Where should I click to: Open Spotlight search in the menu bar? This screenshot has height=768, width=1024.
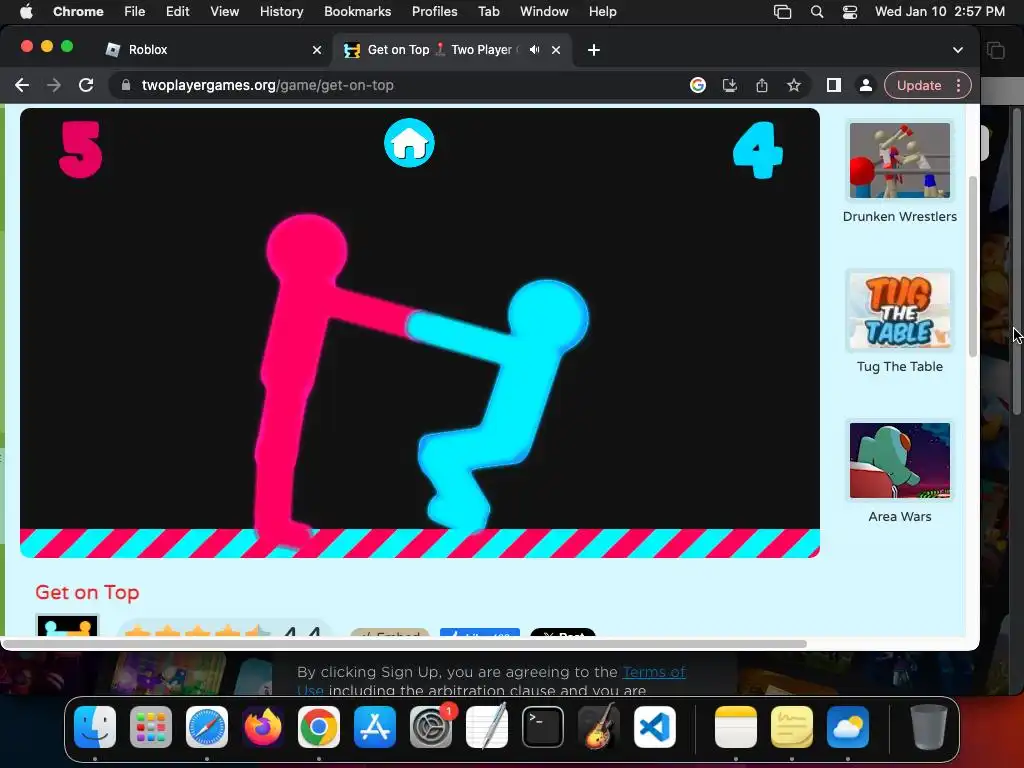[x=816, y=12]
